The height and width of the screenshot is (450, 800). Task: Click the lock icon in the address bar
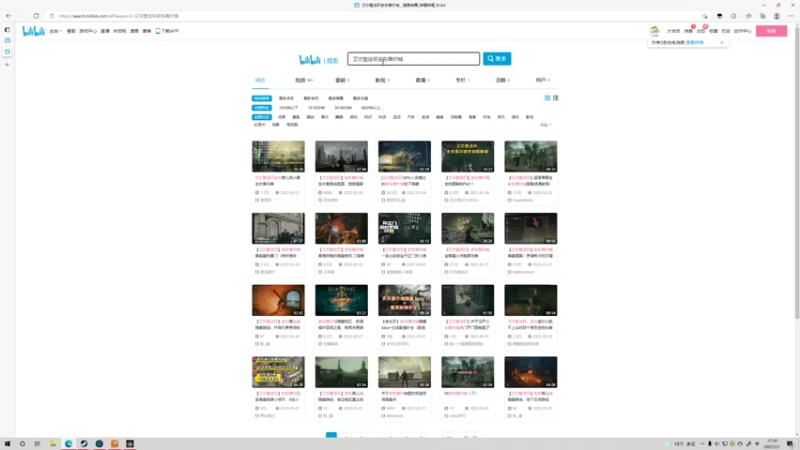(52, 16)
